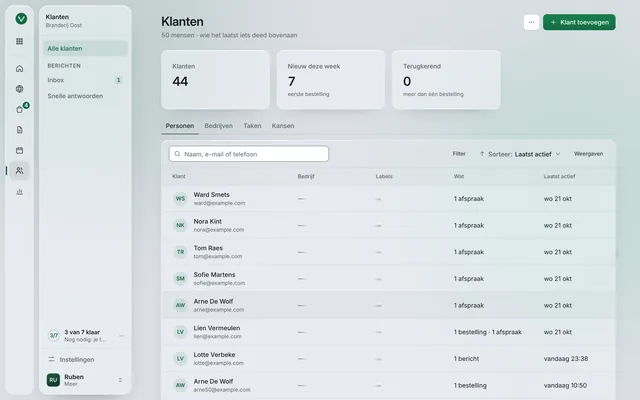Open the three-dot menu next to 3 van 7 klaar

coord(122,336)
